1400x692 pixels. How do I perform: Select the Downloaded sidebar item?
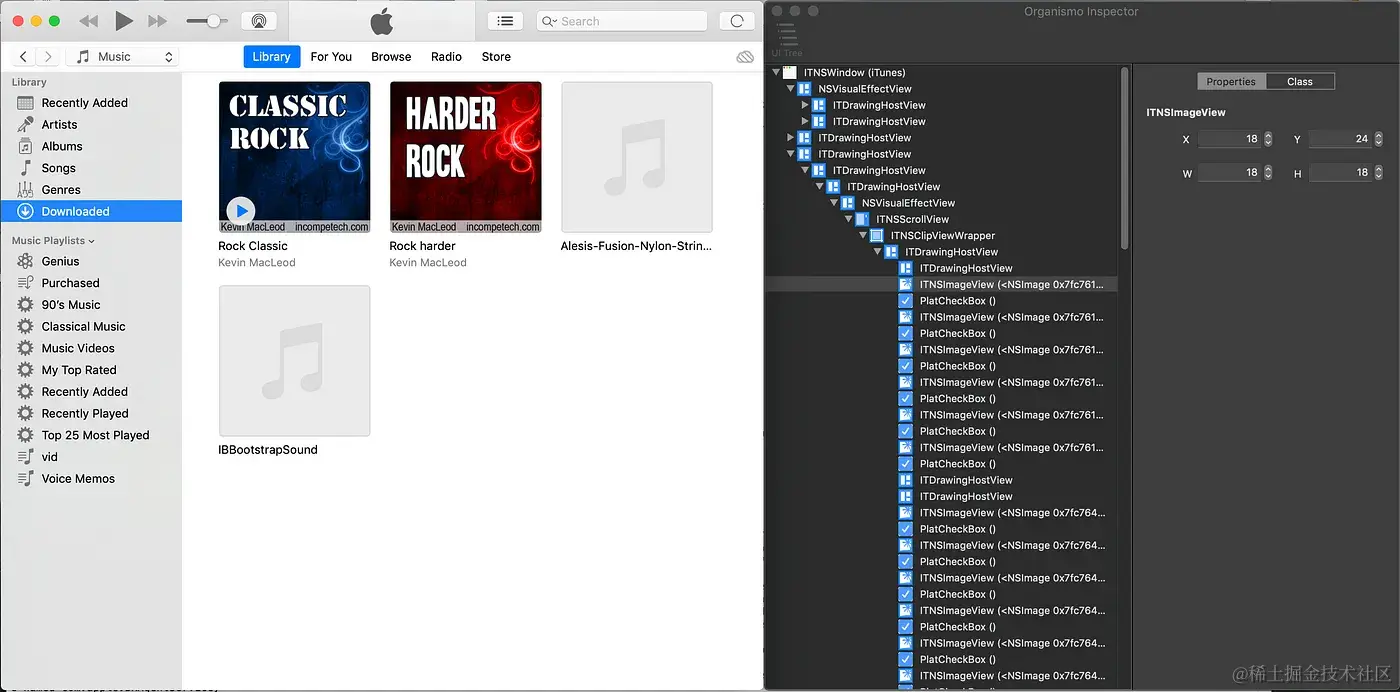point(91,211)
